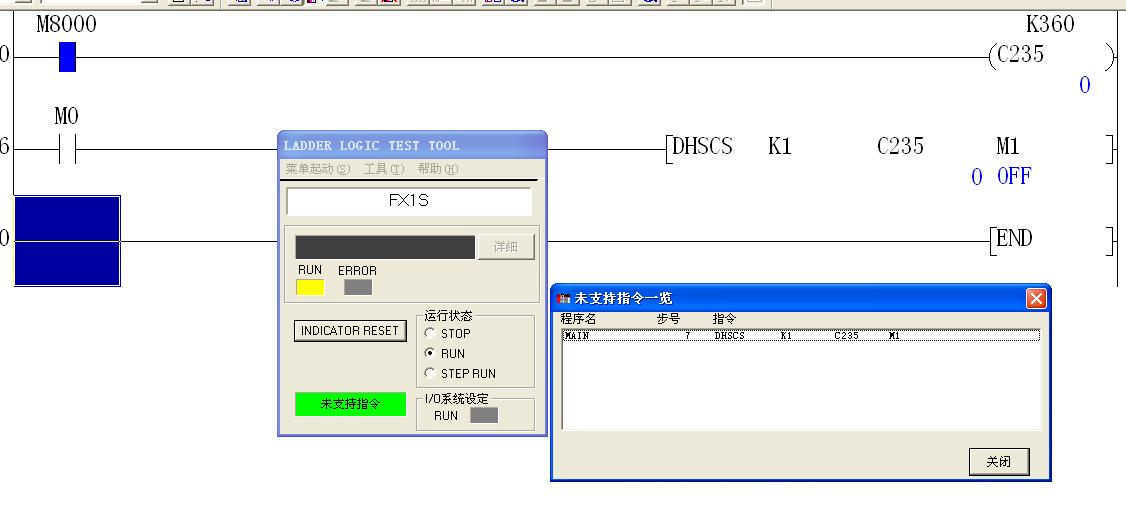Click the FX1S PLC type field
The image size is (1126, 510).
point(408,200)
